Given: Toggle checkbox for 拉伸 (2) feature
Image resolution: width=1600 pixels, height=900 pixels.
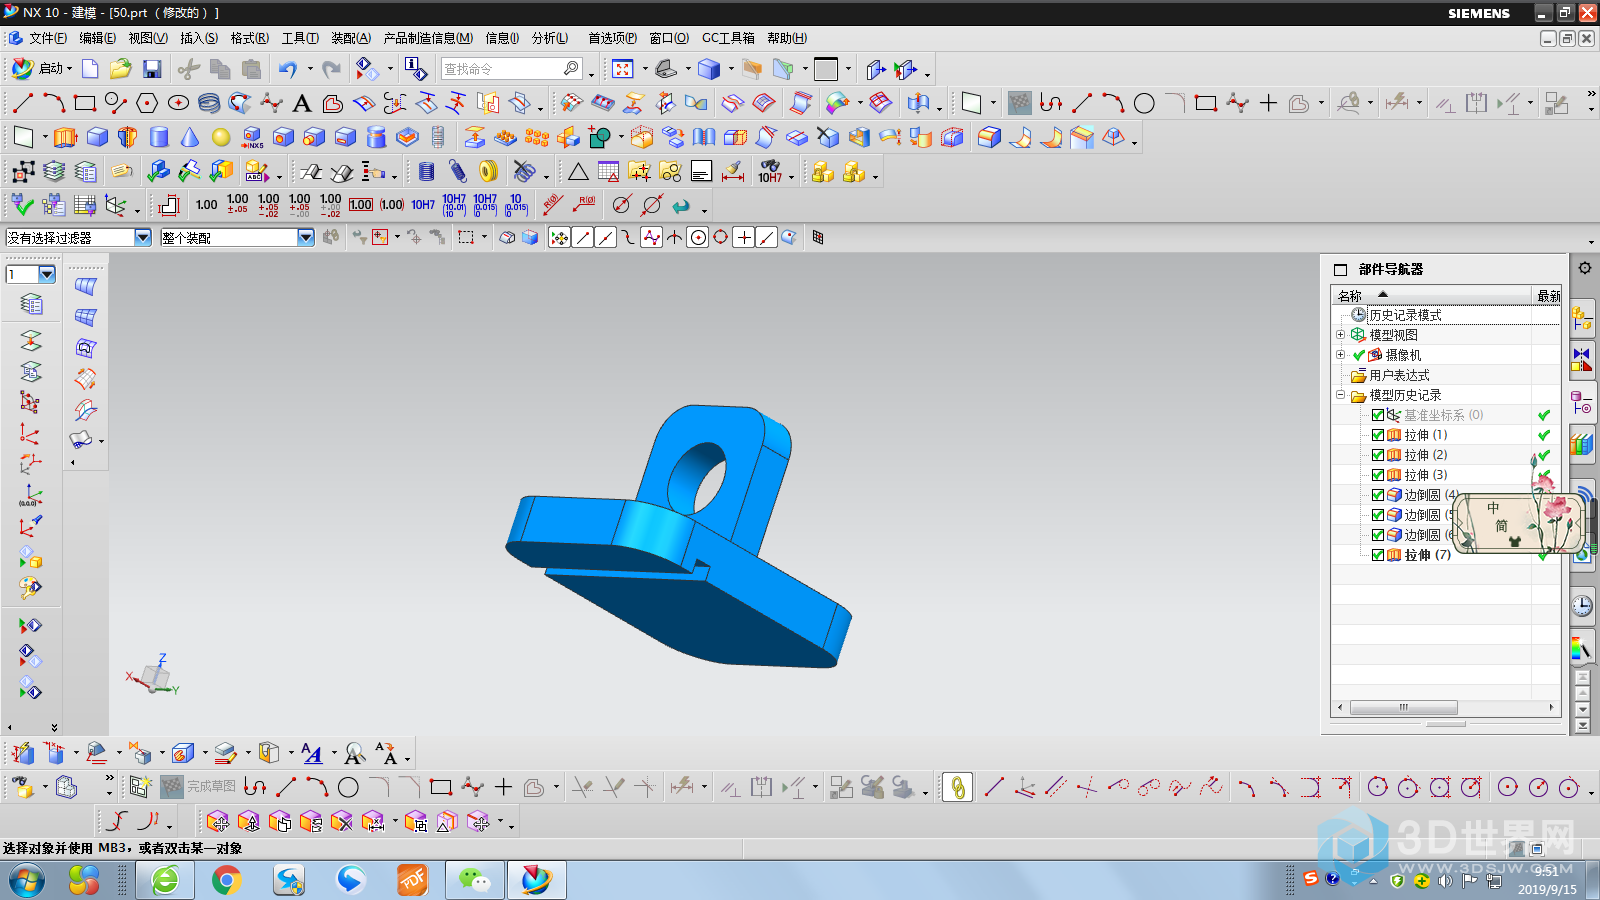Looking at the screenshot, I should (x=1378, y=455).
